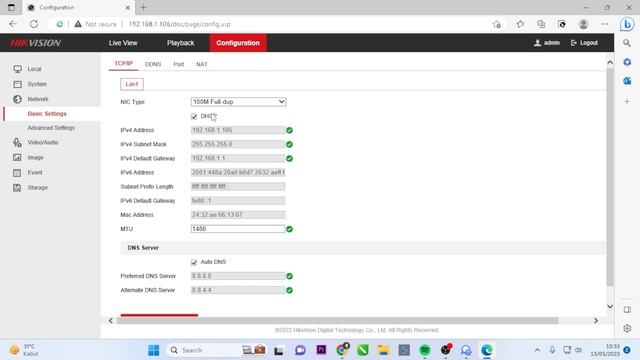
Task: Open Spotify from the taskbar
Action: pos(425,350)
